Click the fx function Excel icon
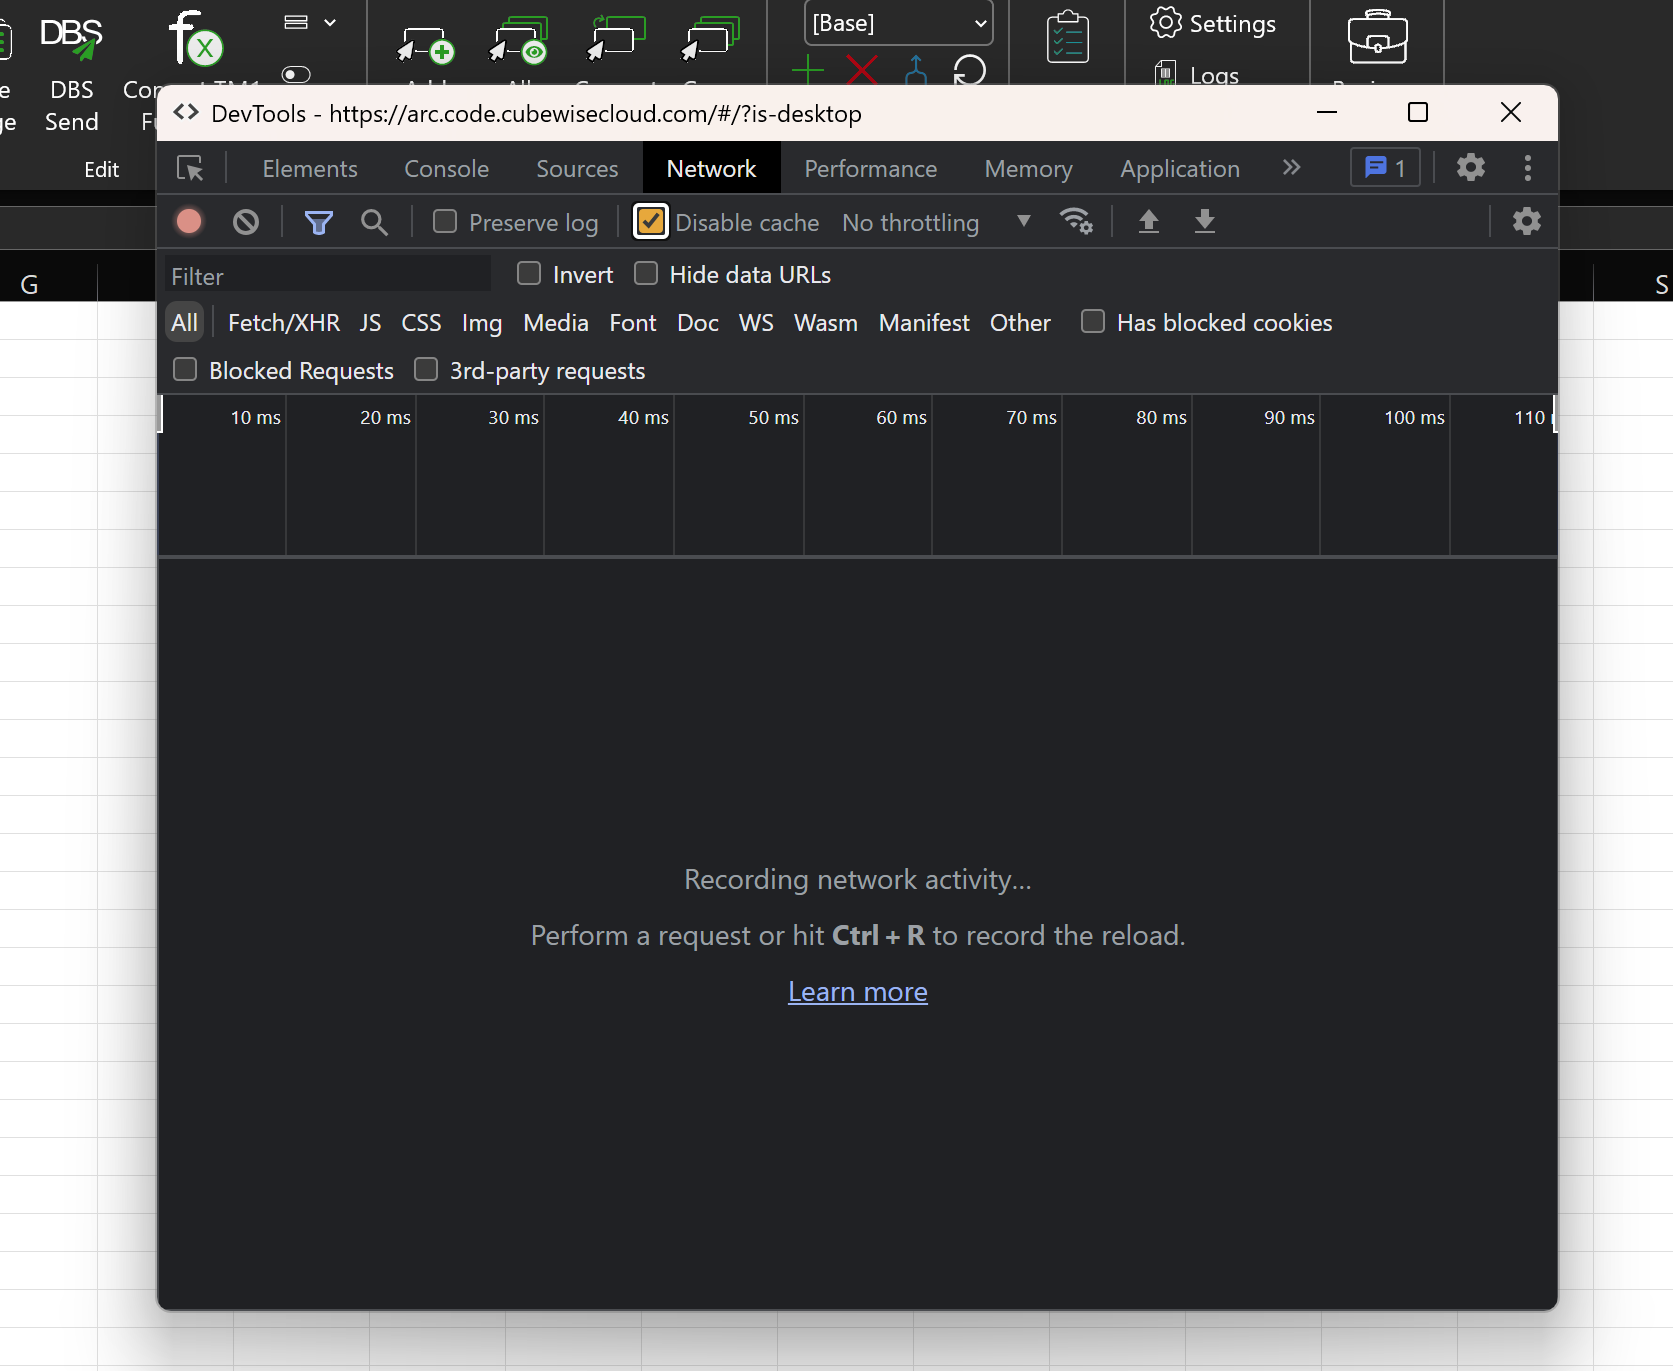1673x1371 pixels. (196, 38)
